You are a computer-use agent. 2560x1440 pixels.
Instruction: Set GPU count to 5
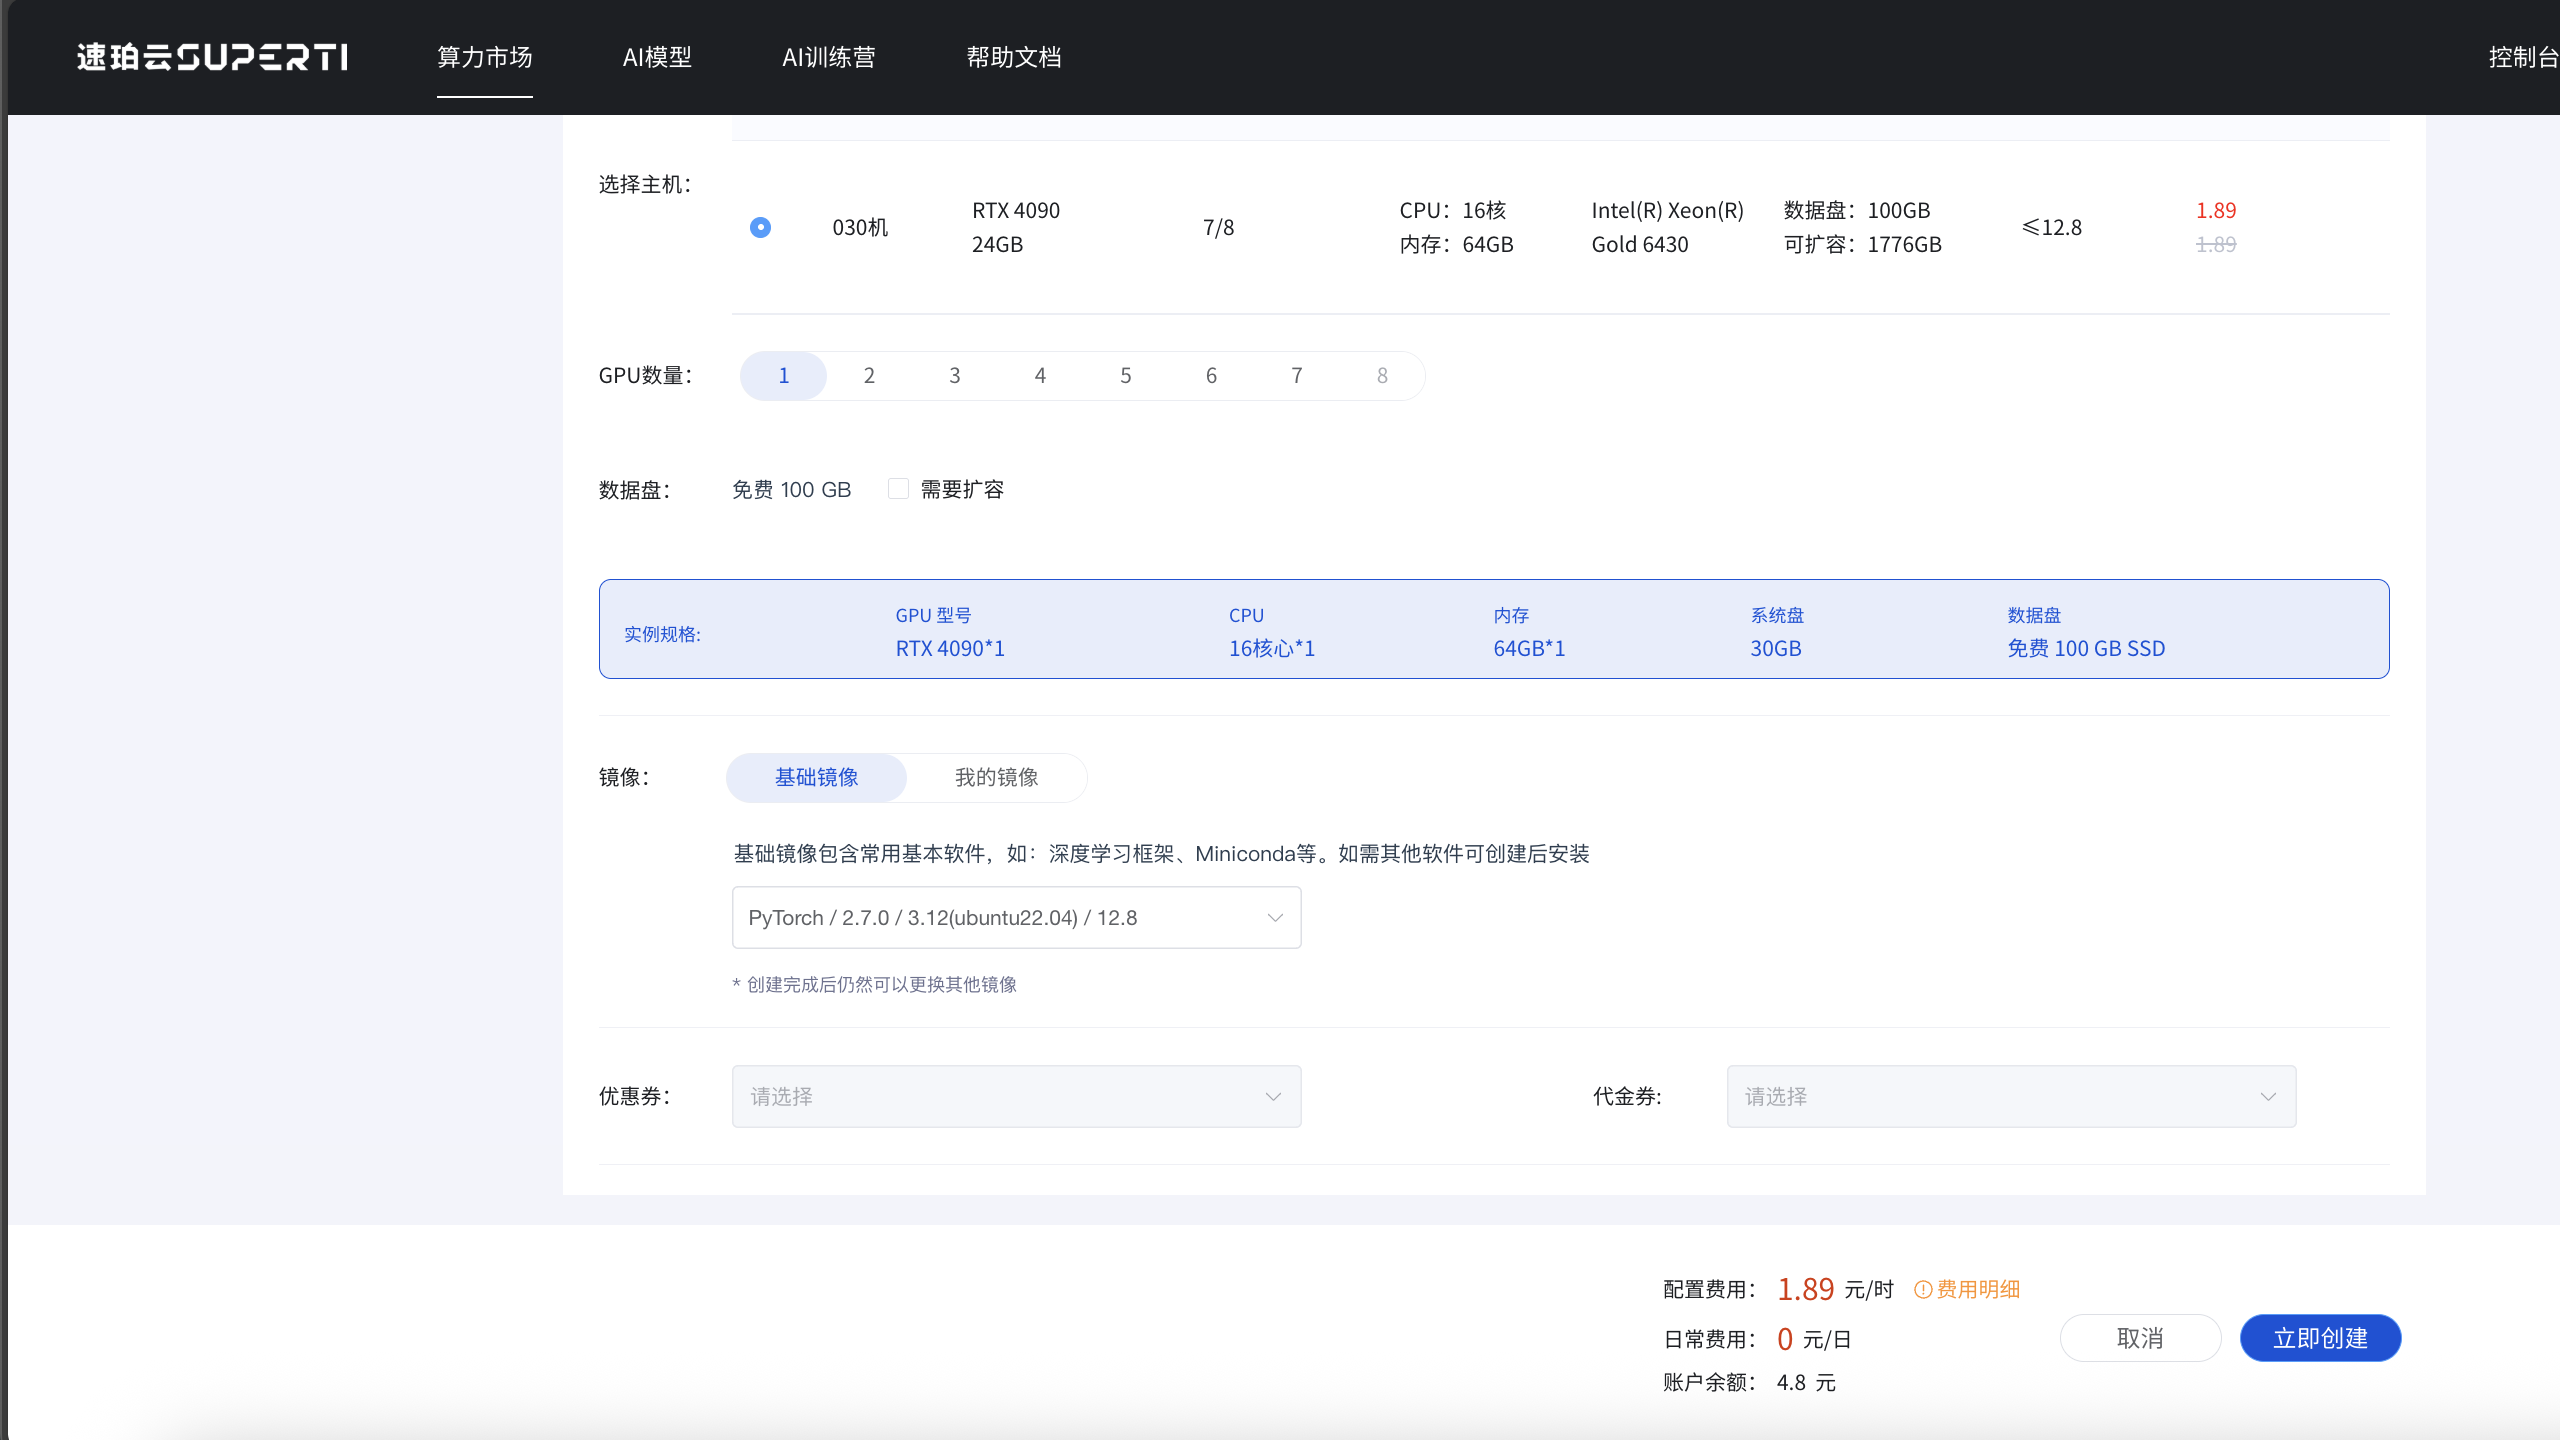click(1126, 376)
